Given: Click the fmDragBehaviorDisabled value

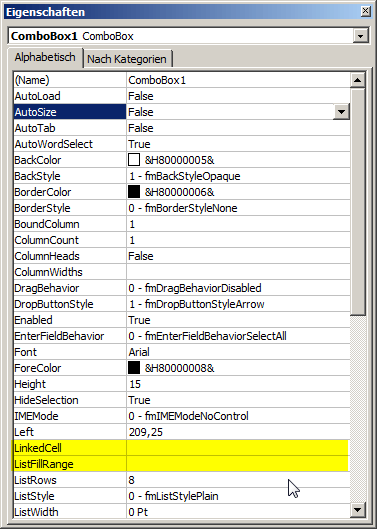Looking at the screenshot, I should 238,288.
